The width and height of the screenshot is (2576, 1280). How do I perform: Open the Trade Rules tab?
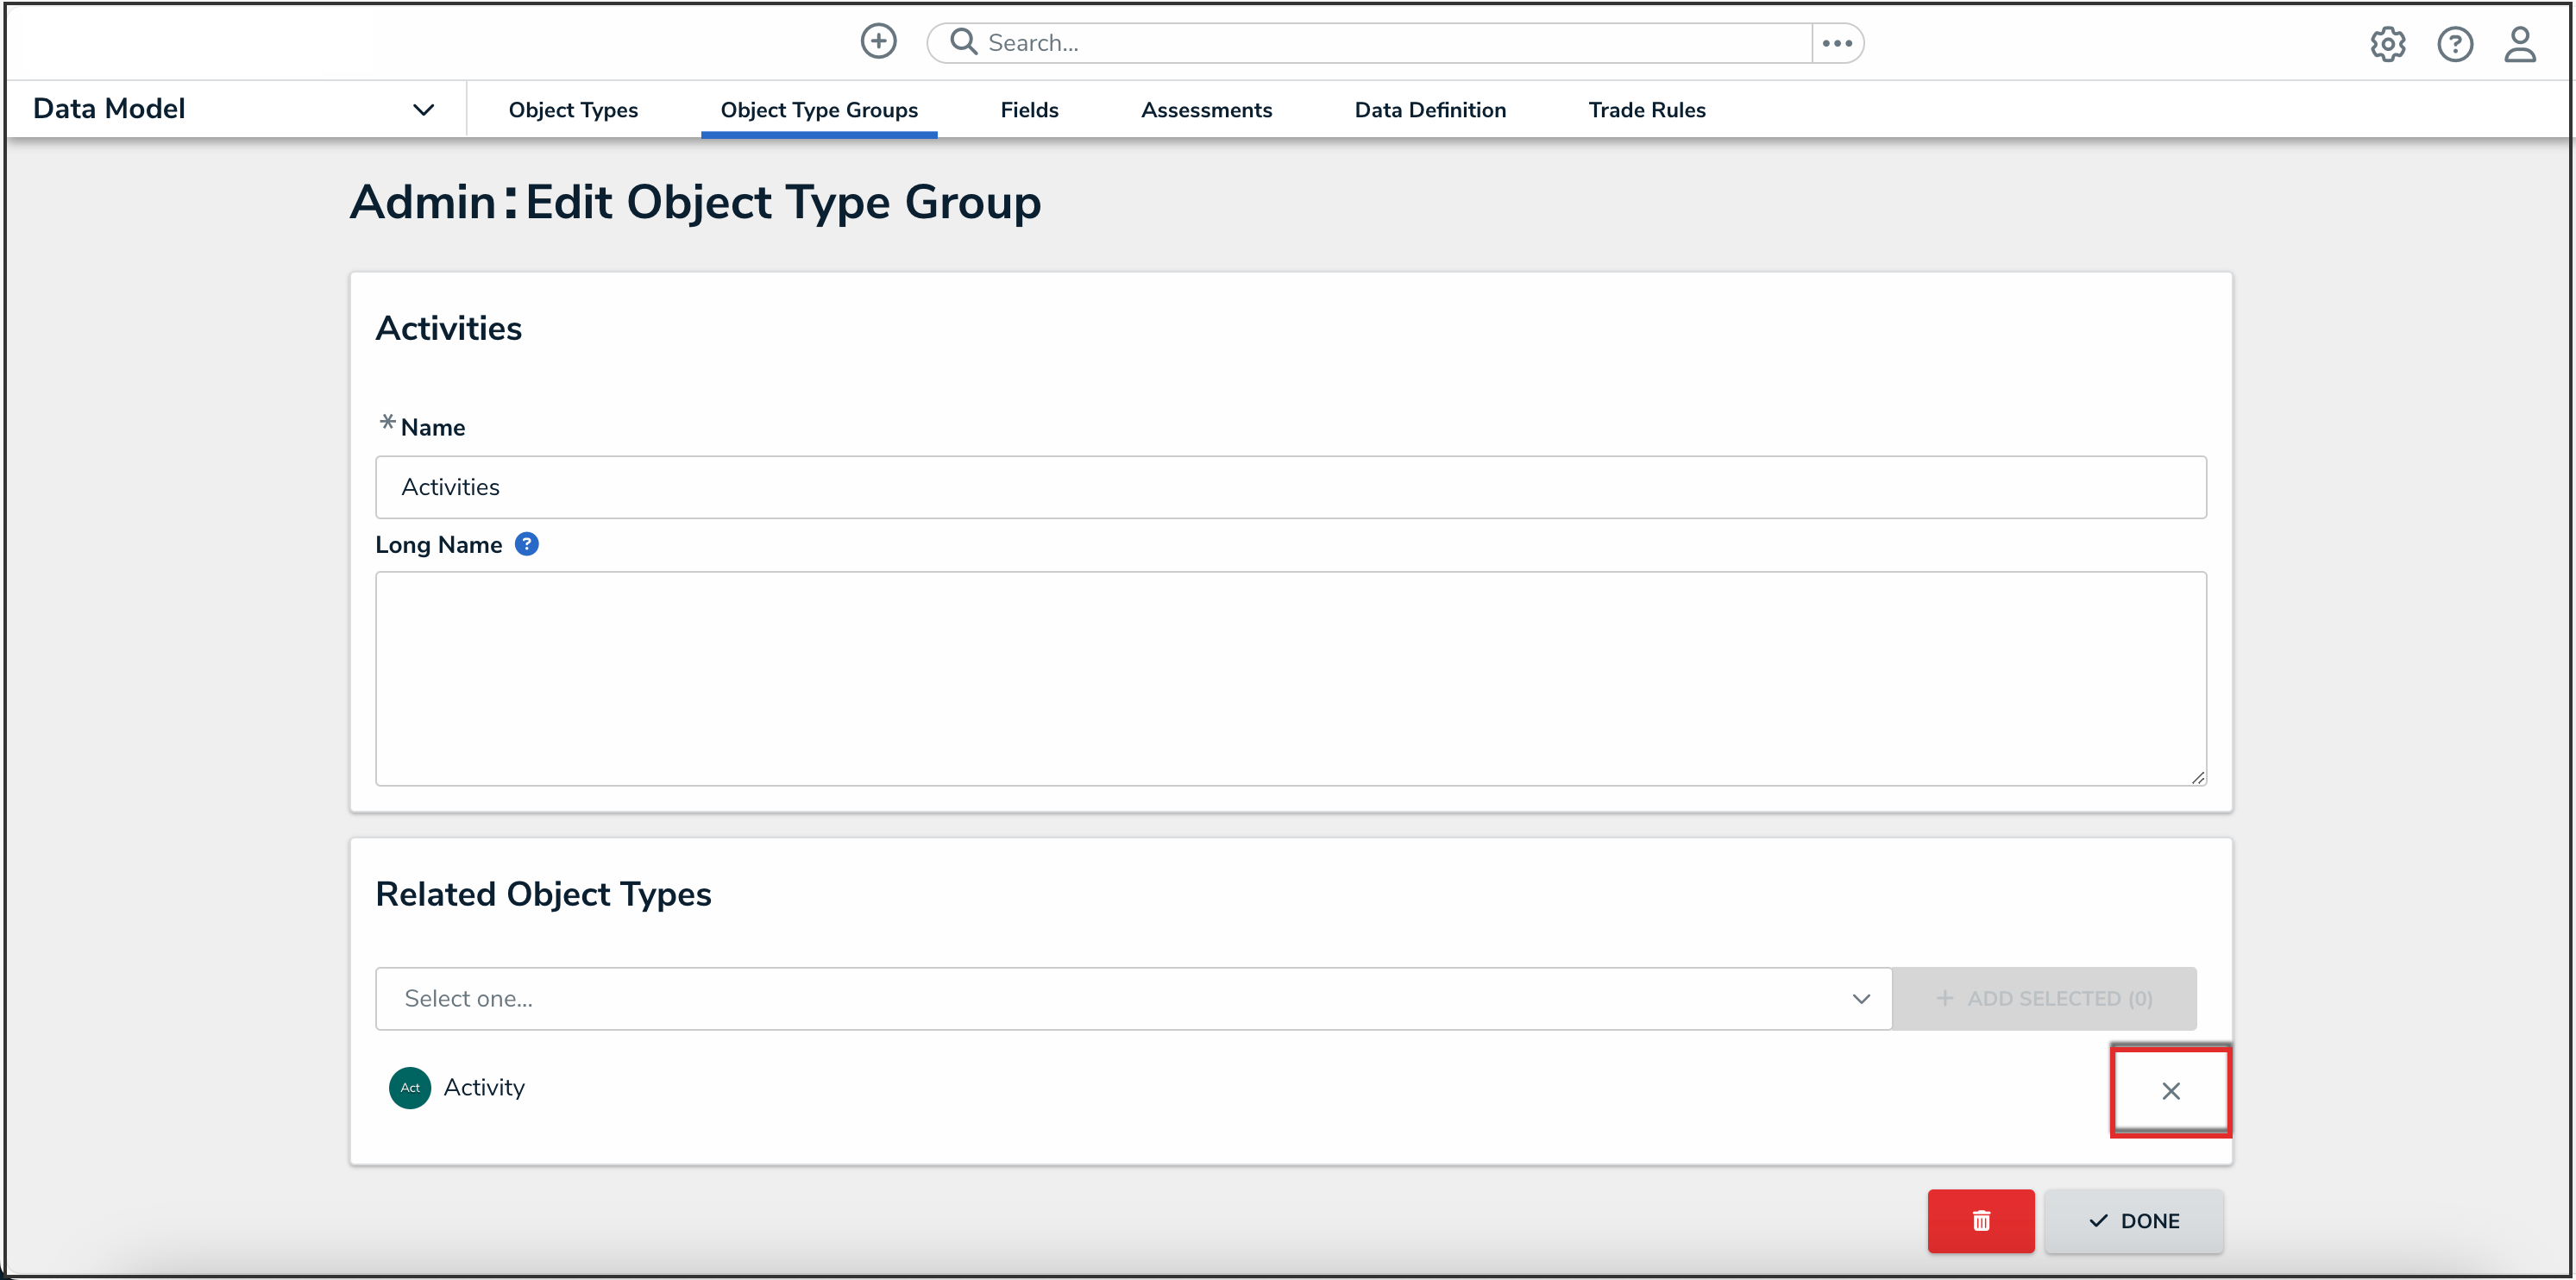[x=1646, y=110]
